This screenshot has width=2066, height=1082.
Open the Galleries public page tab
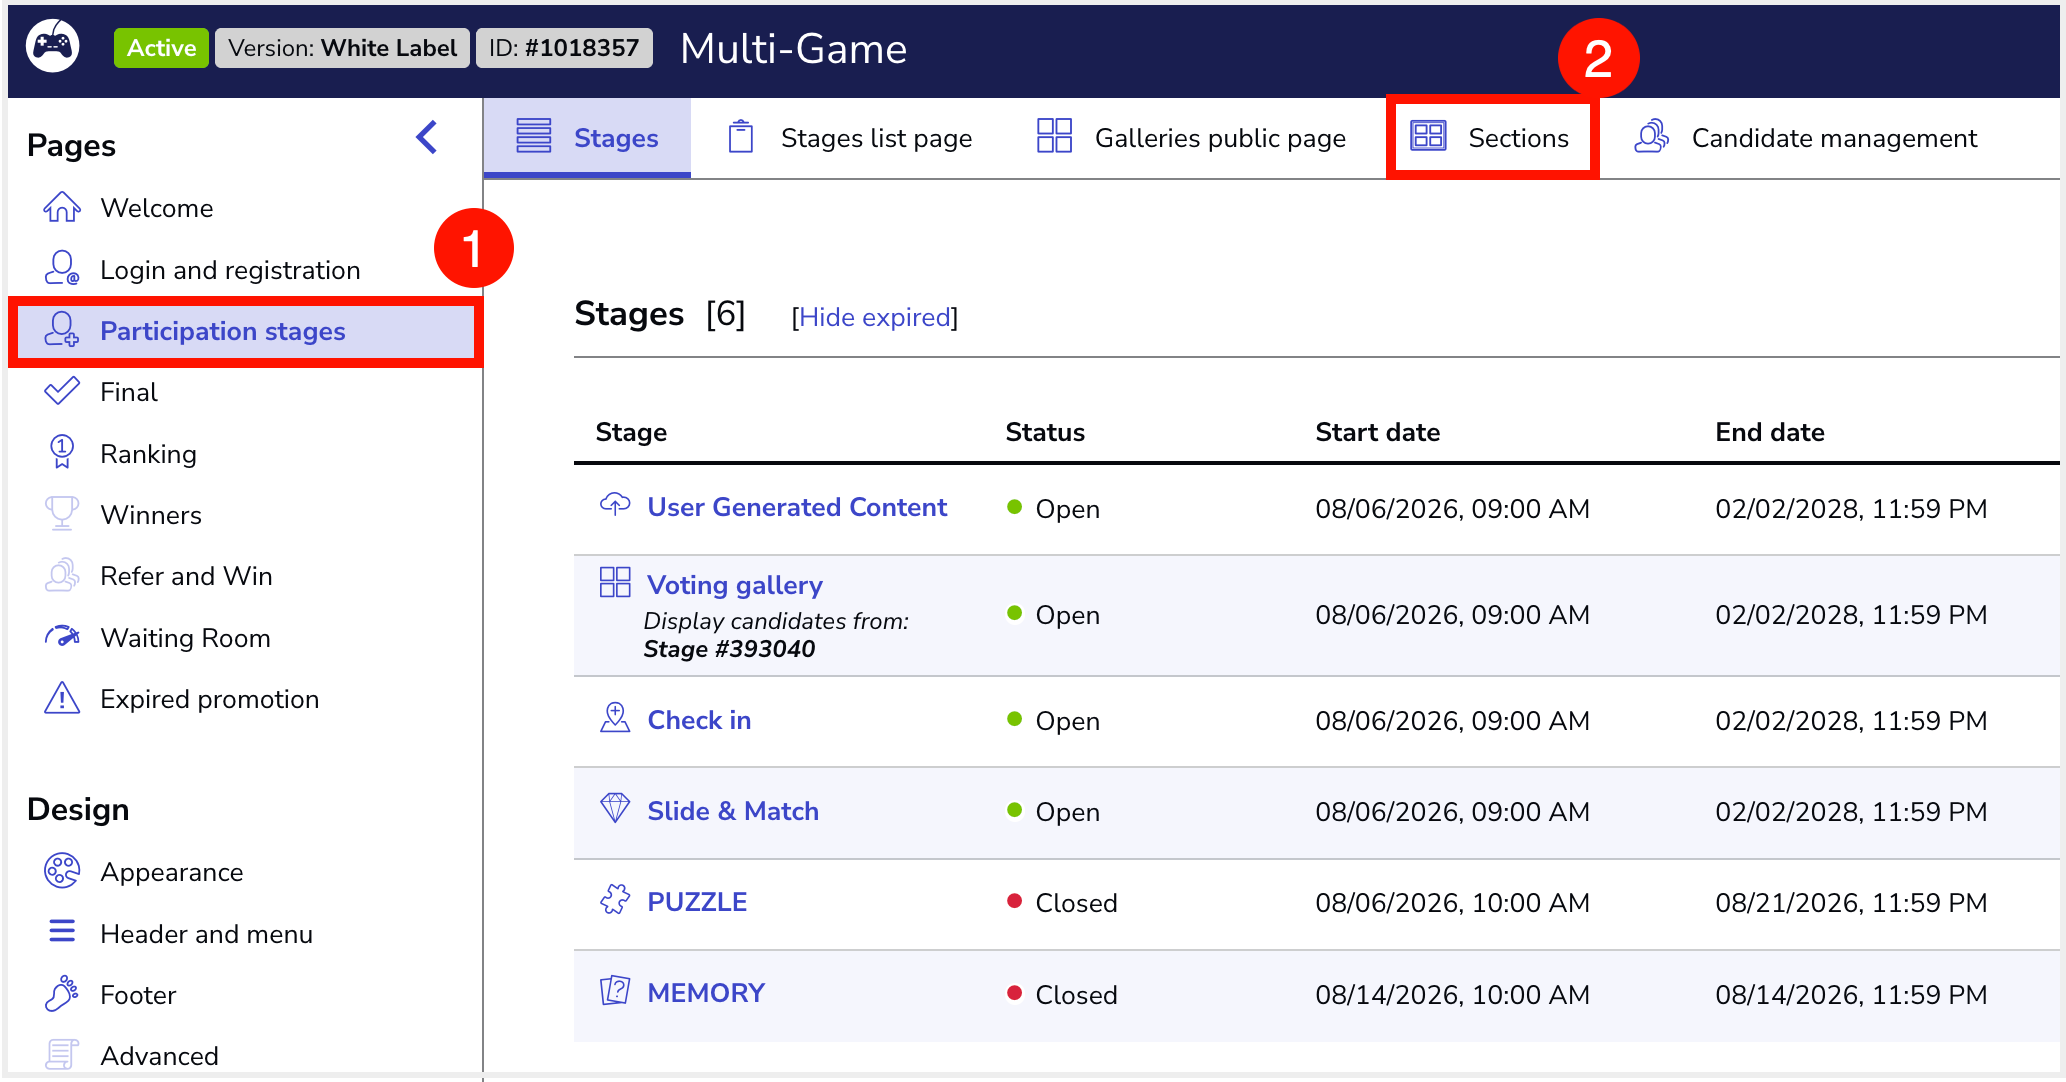(x=1192, y=138)
